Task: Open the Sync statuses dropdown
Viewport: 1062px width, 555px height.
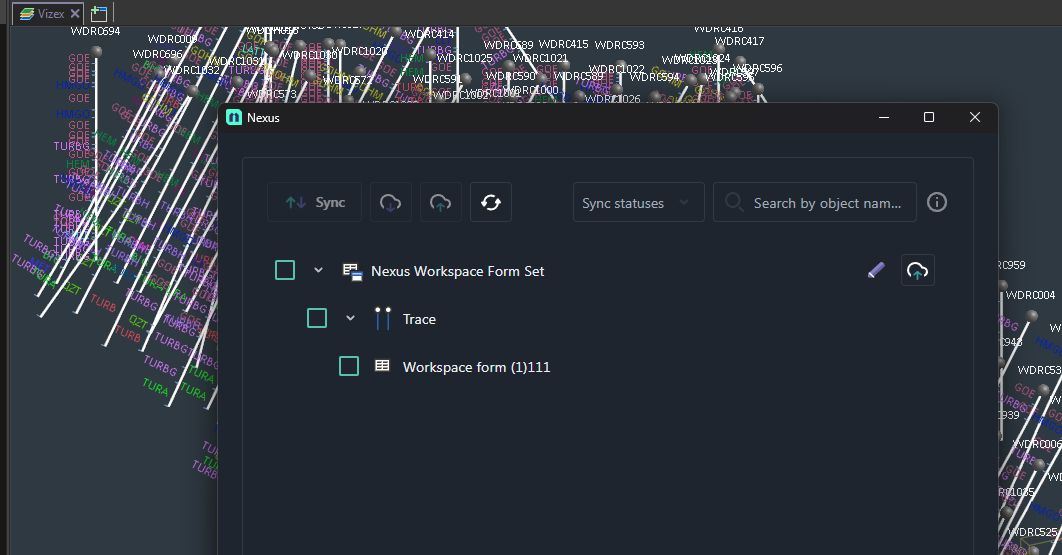Action: pos(637,202)
